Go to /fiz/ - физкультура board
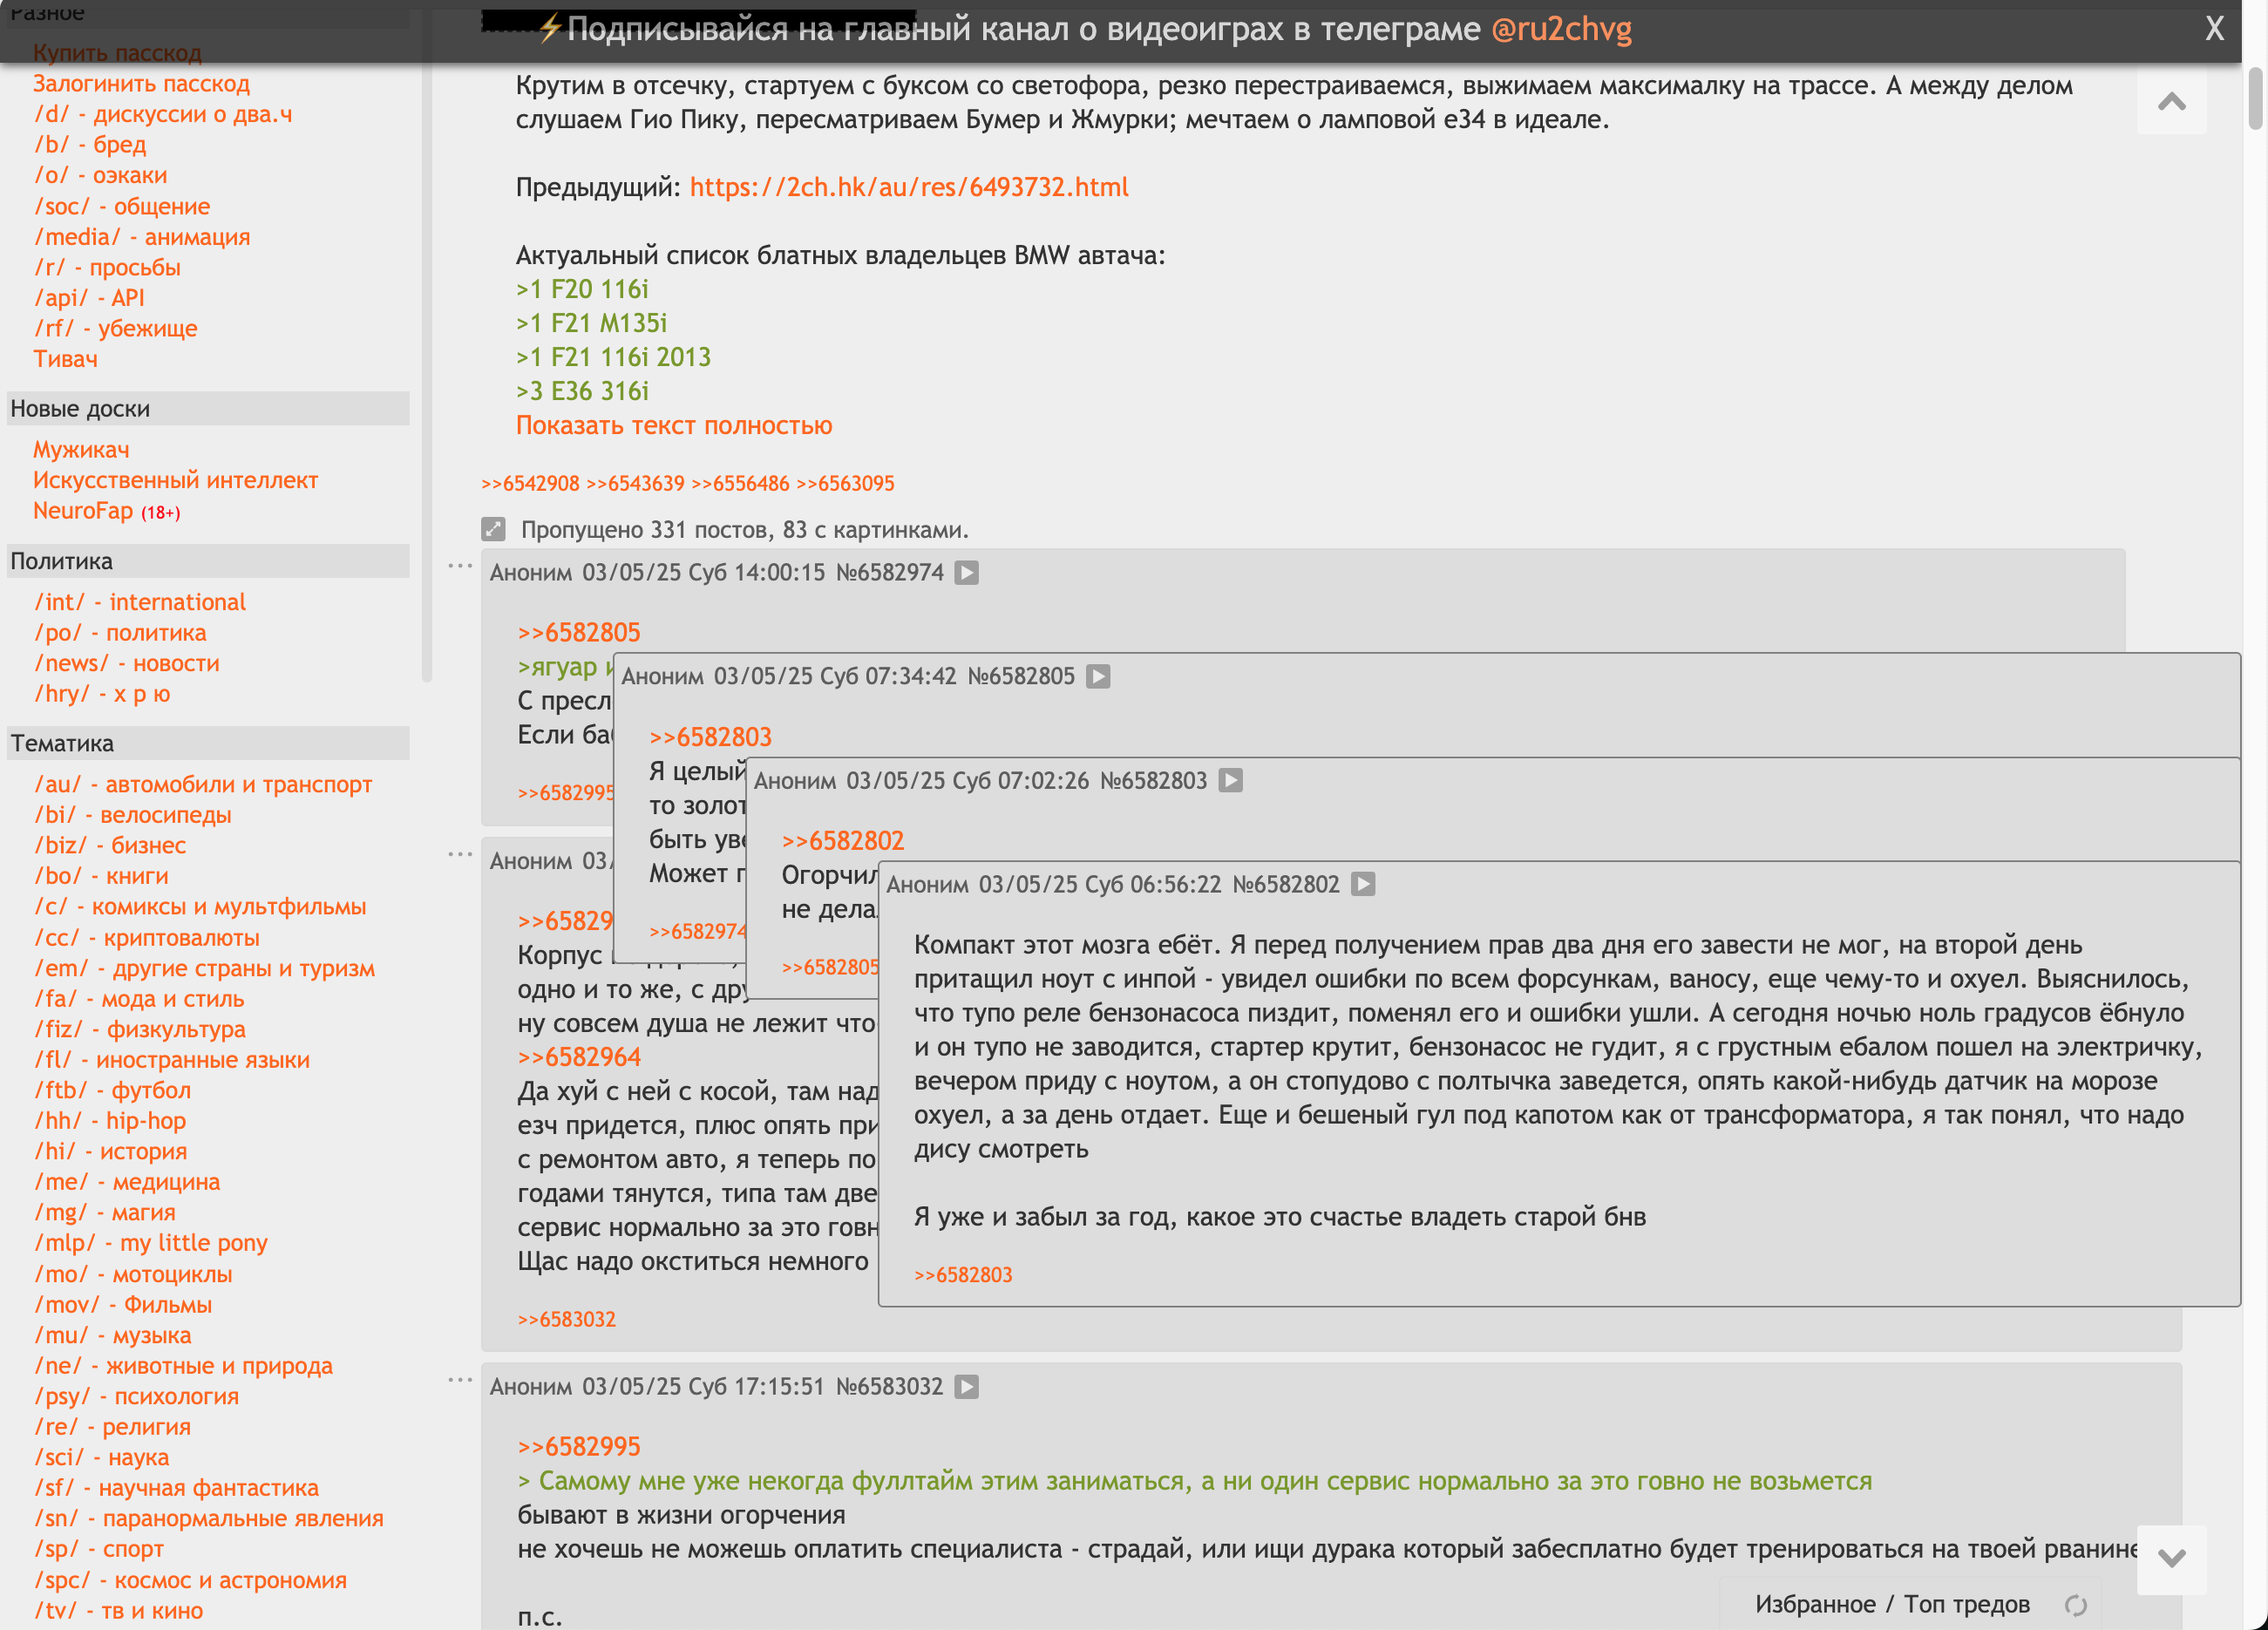The height and width of the screenshot is (1630, 2268). tap(140, 1029)
